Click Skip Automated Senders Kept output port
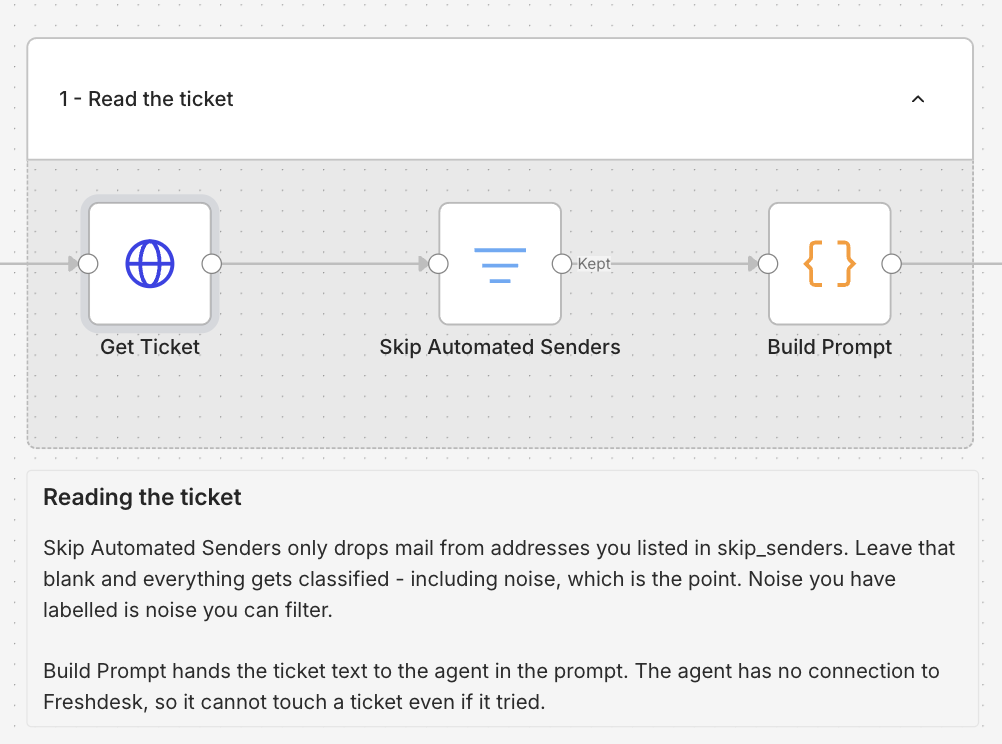 pyautogui.click(x=562, y=263)
